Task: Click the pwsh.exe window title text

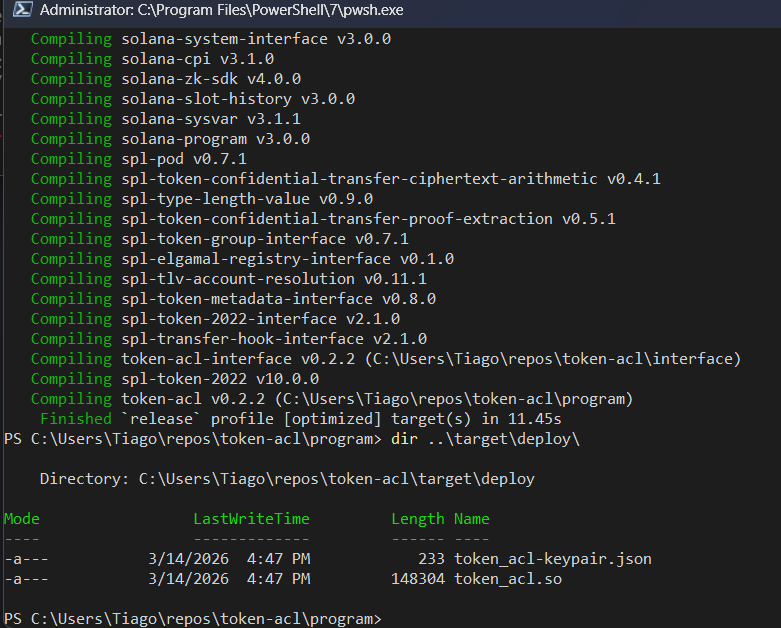Action: [222, 10]
